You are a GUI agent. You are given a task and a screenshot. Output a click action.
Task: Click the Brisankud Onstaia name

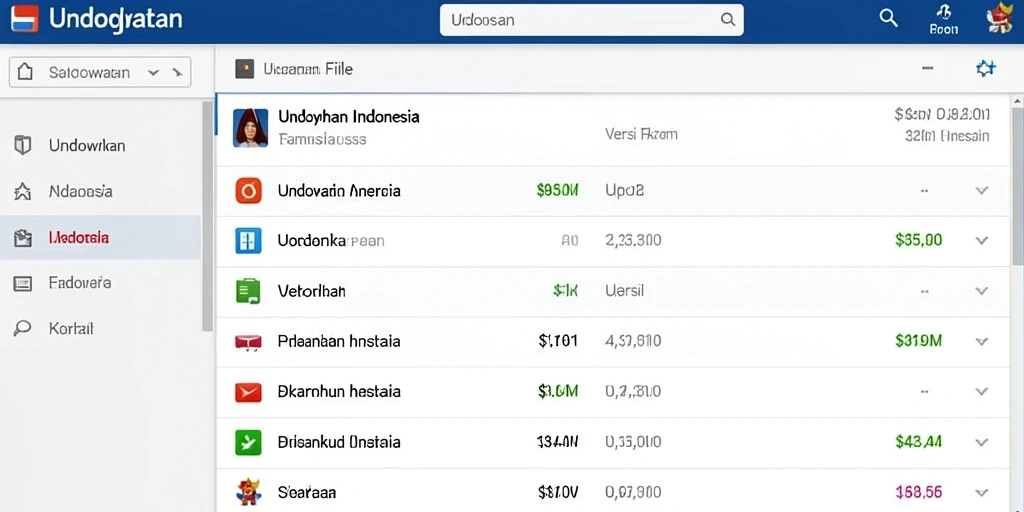pyautogui.click(x=339, y=442)
